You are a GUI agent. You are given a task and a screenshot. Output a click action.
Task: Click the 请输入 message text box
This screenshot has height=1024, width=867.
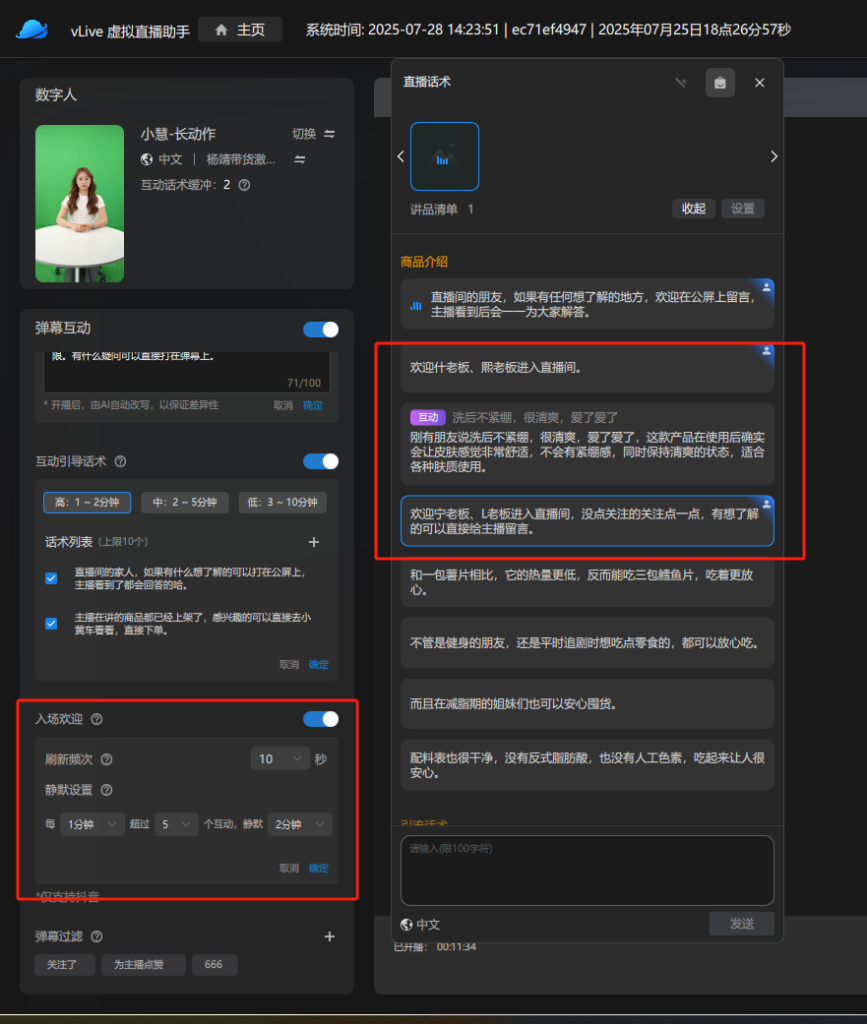(587, 870)
